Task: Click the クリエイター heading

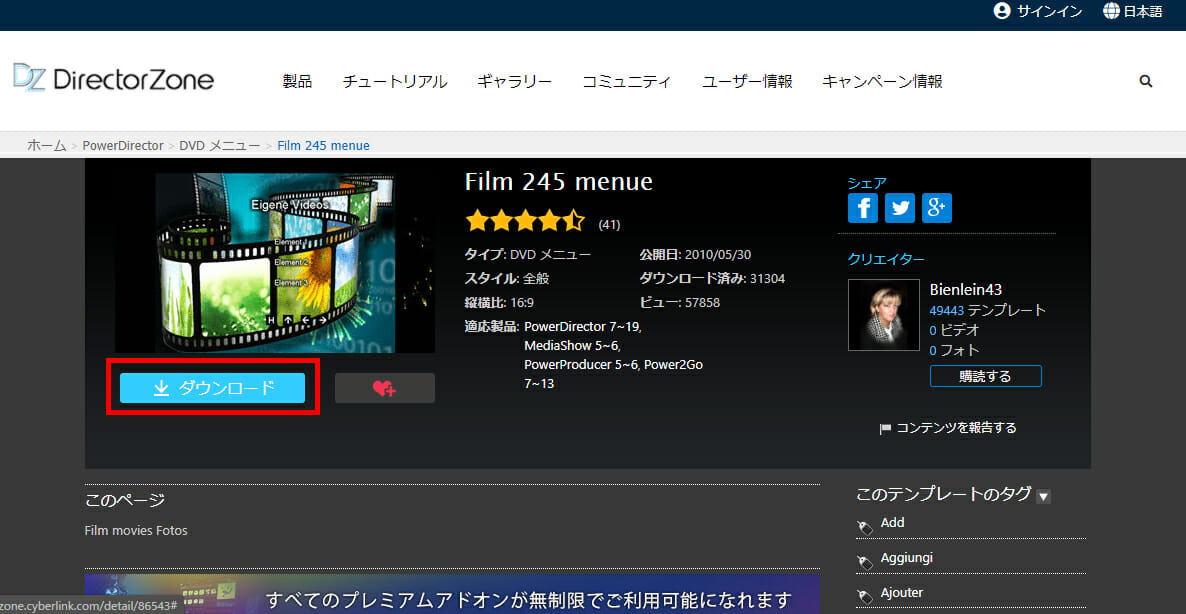Action: point(886,259)
